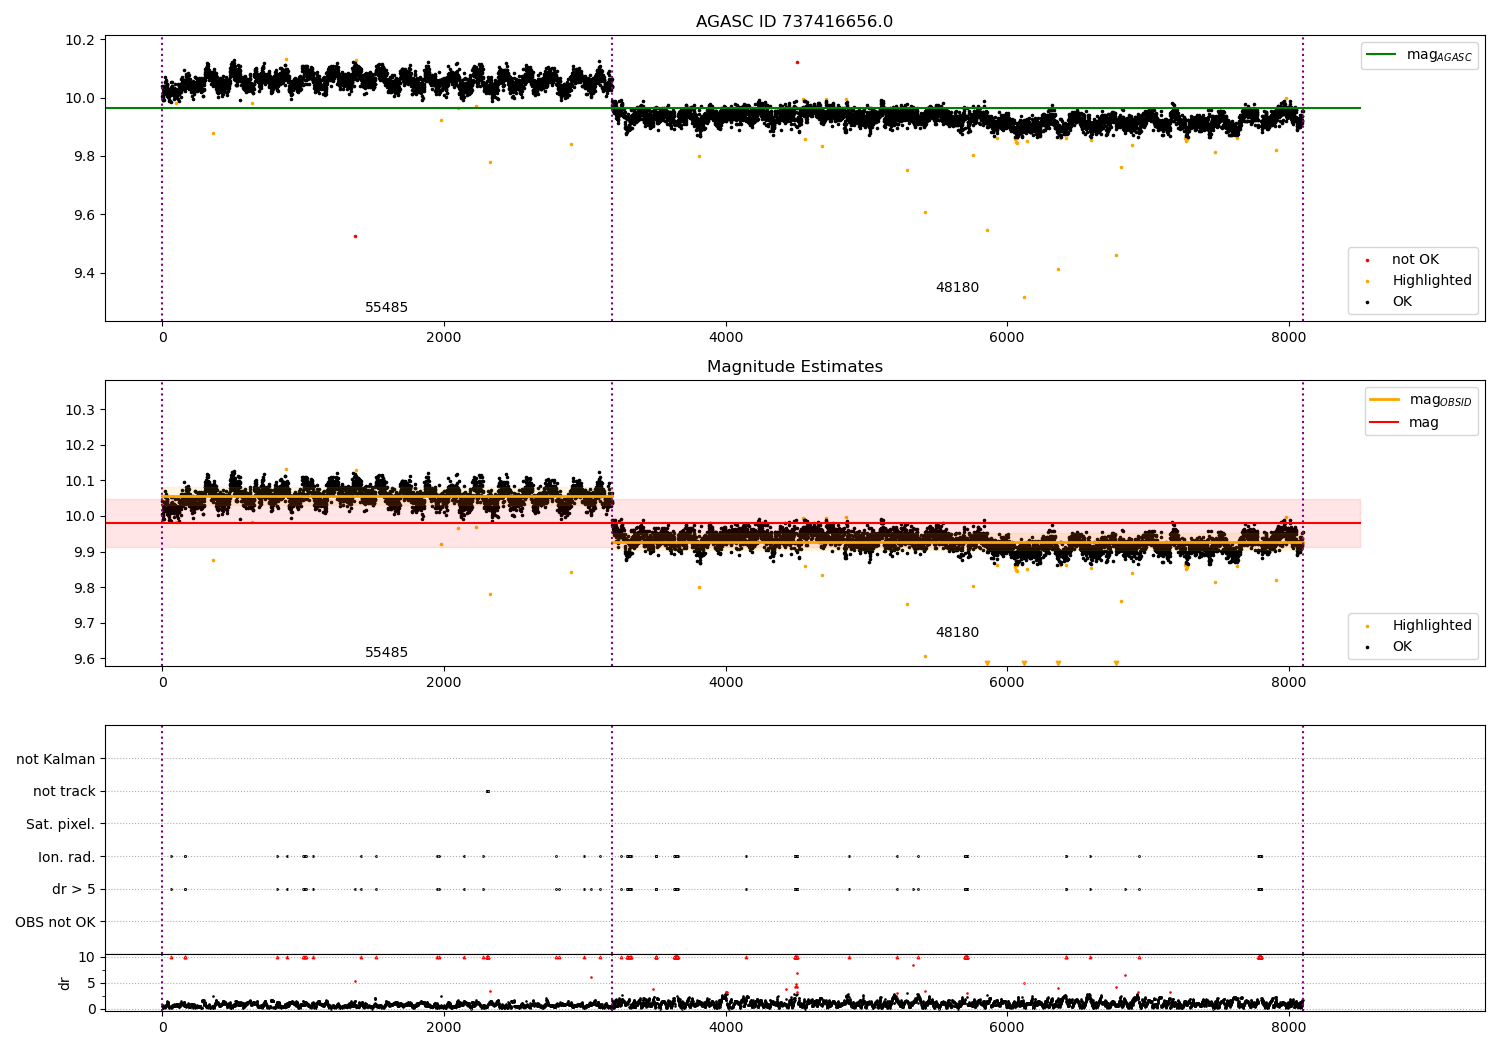Click the orange line sample beside mag OBSID
Viewport: 1500px width, 1050px height.
(1385, 400)
